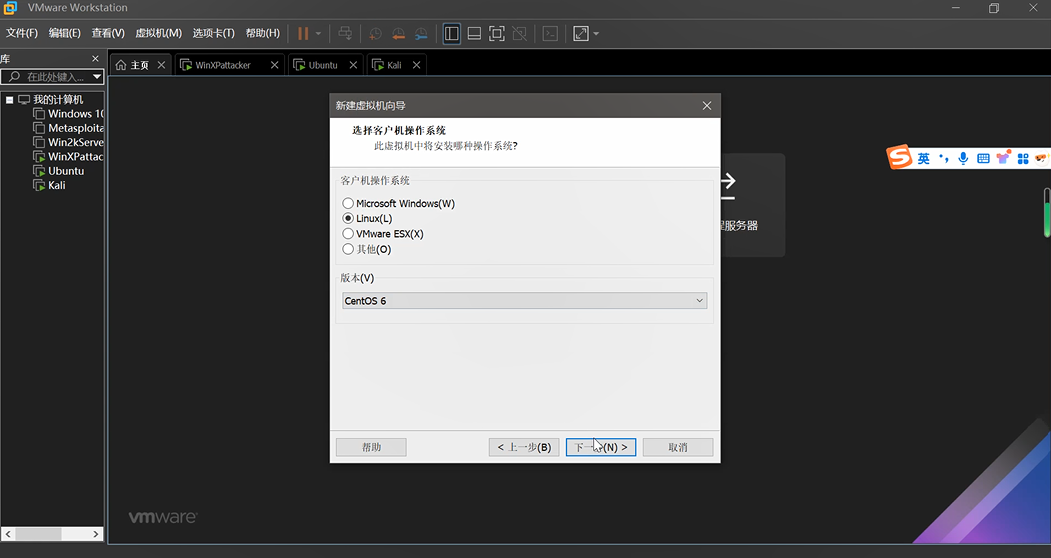Screen dimensions: 1051x558
Task: Click the library scrollbar left arrow
Action: (x=8, y=534)
